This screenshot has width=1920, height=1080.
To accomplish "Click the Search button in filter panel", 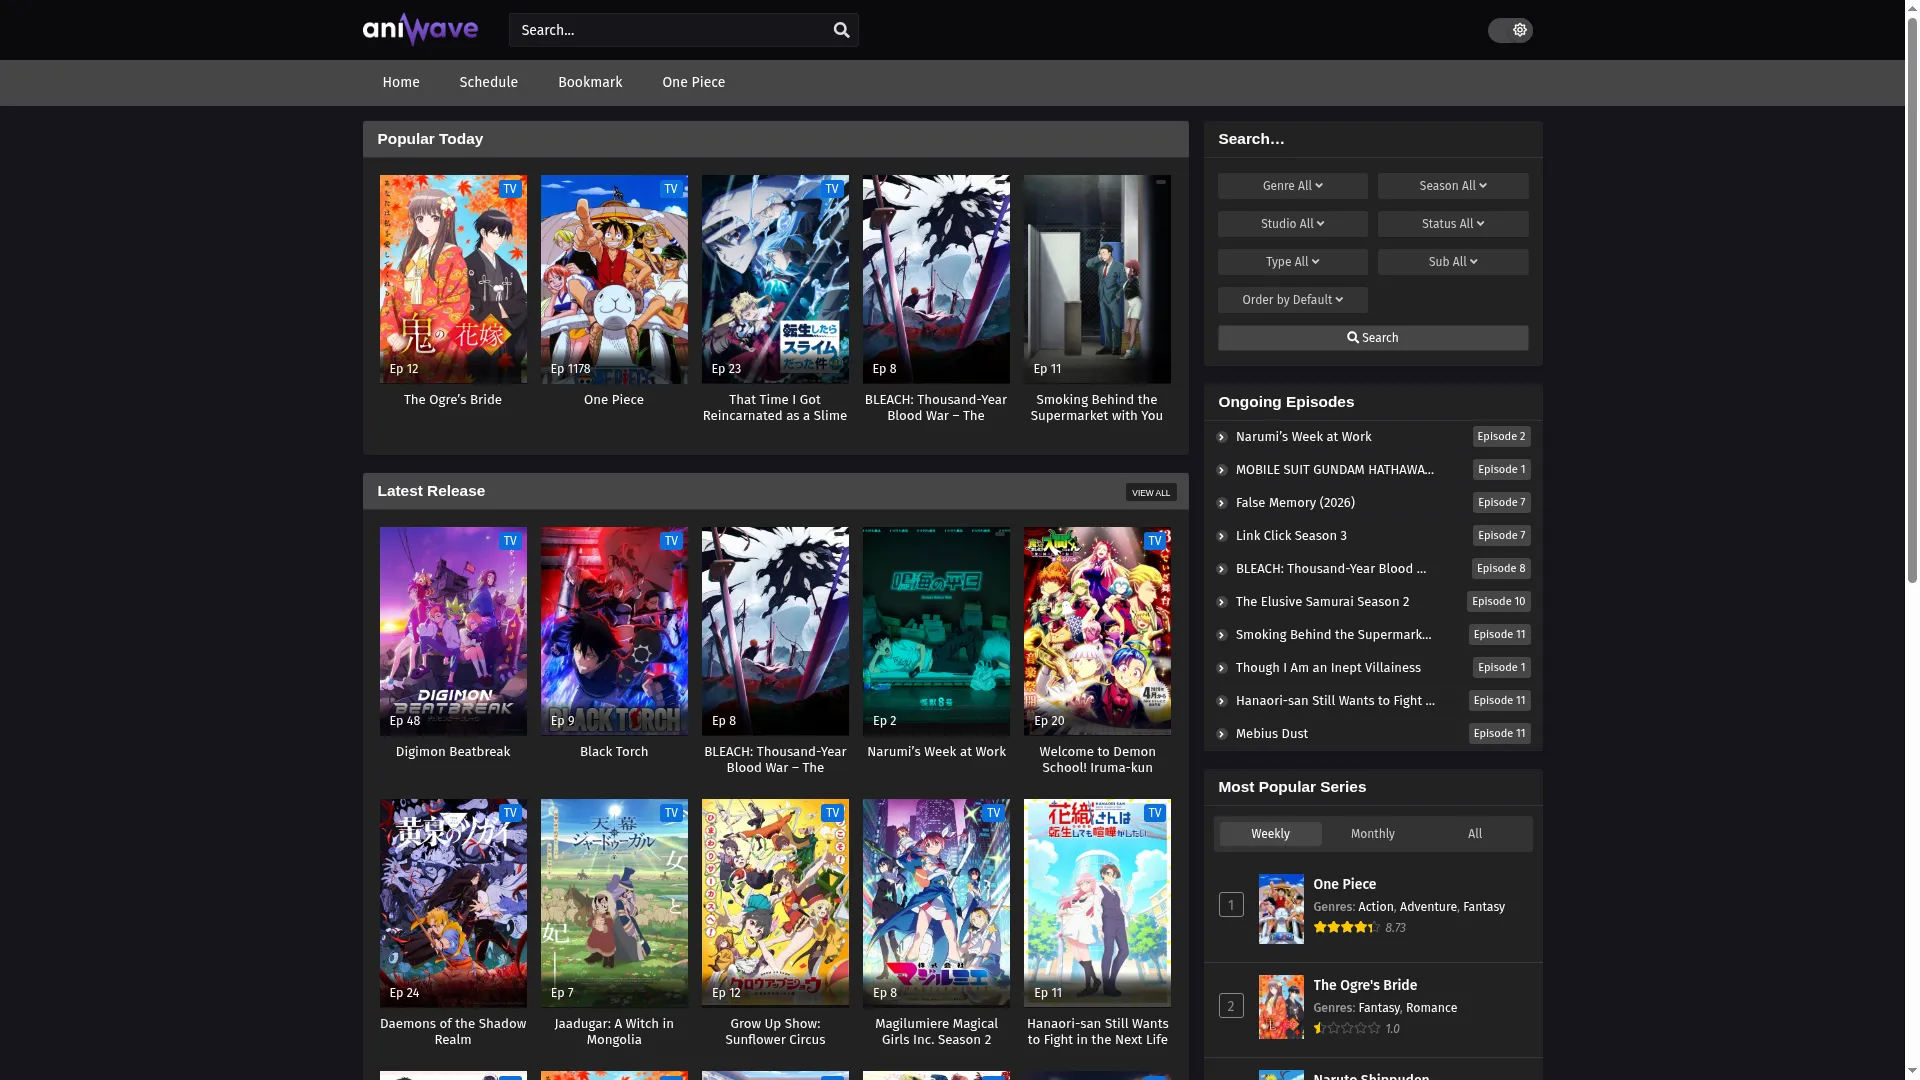I will (1373, 338).
